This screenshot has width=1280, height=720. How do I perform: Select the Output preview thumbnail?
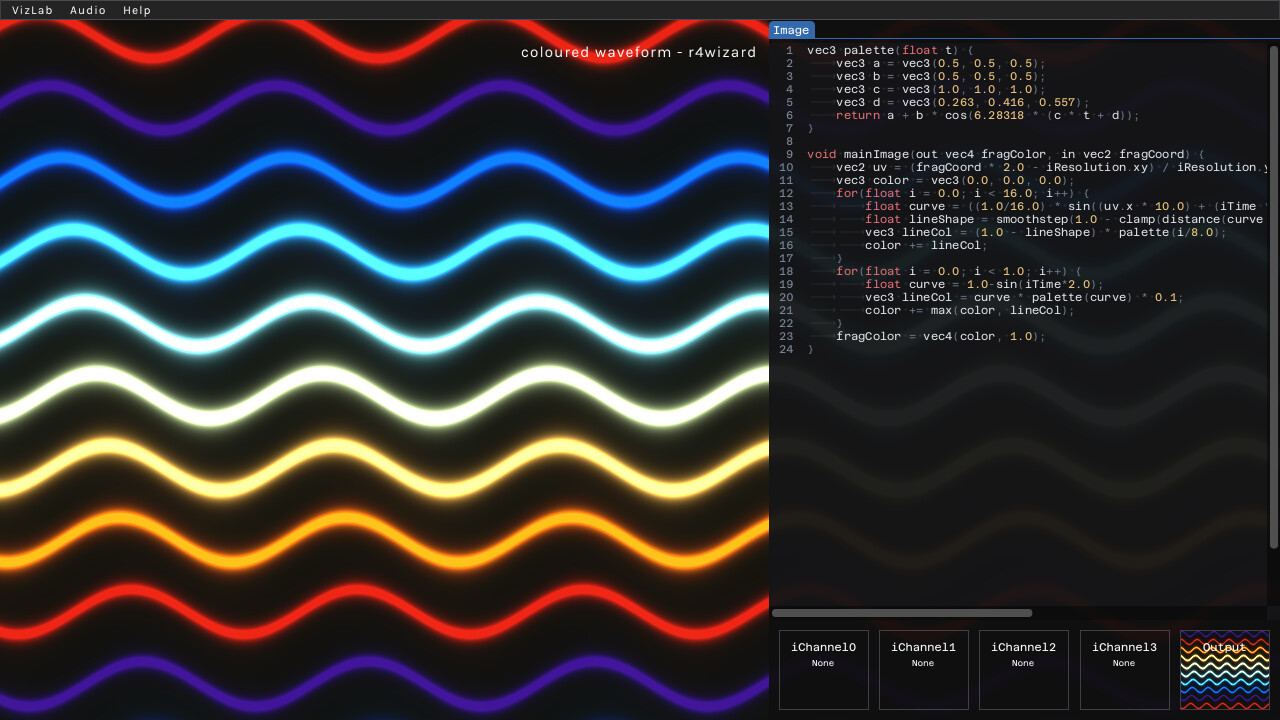point(1224,669)
